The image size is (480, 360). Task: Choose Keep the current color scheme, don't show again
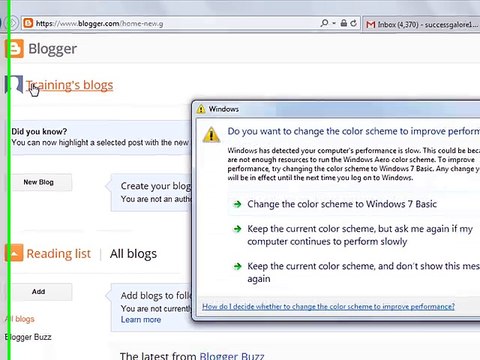[363, 272]
